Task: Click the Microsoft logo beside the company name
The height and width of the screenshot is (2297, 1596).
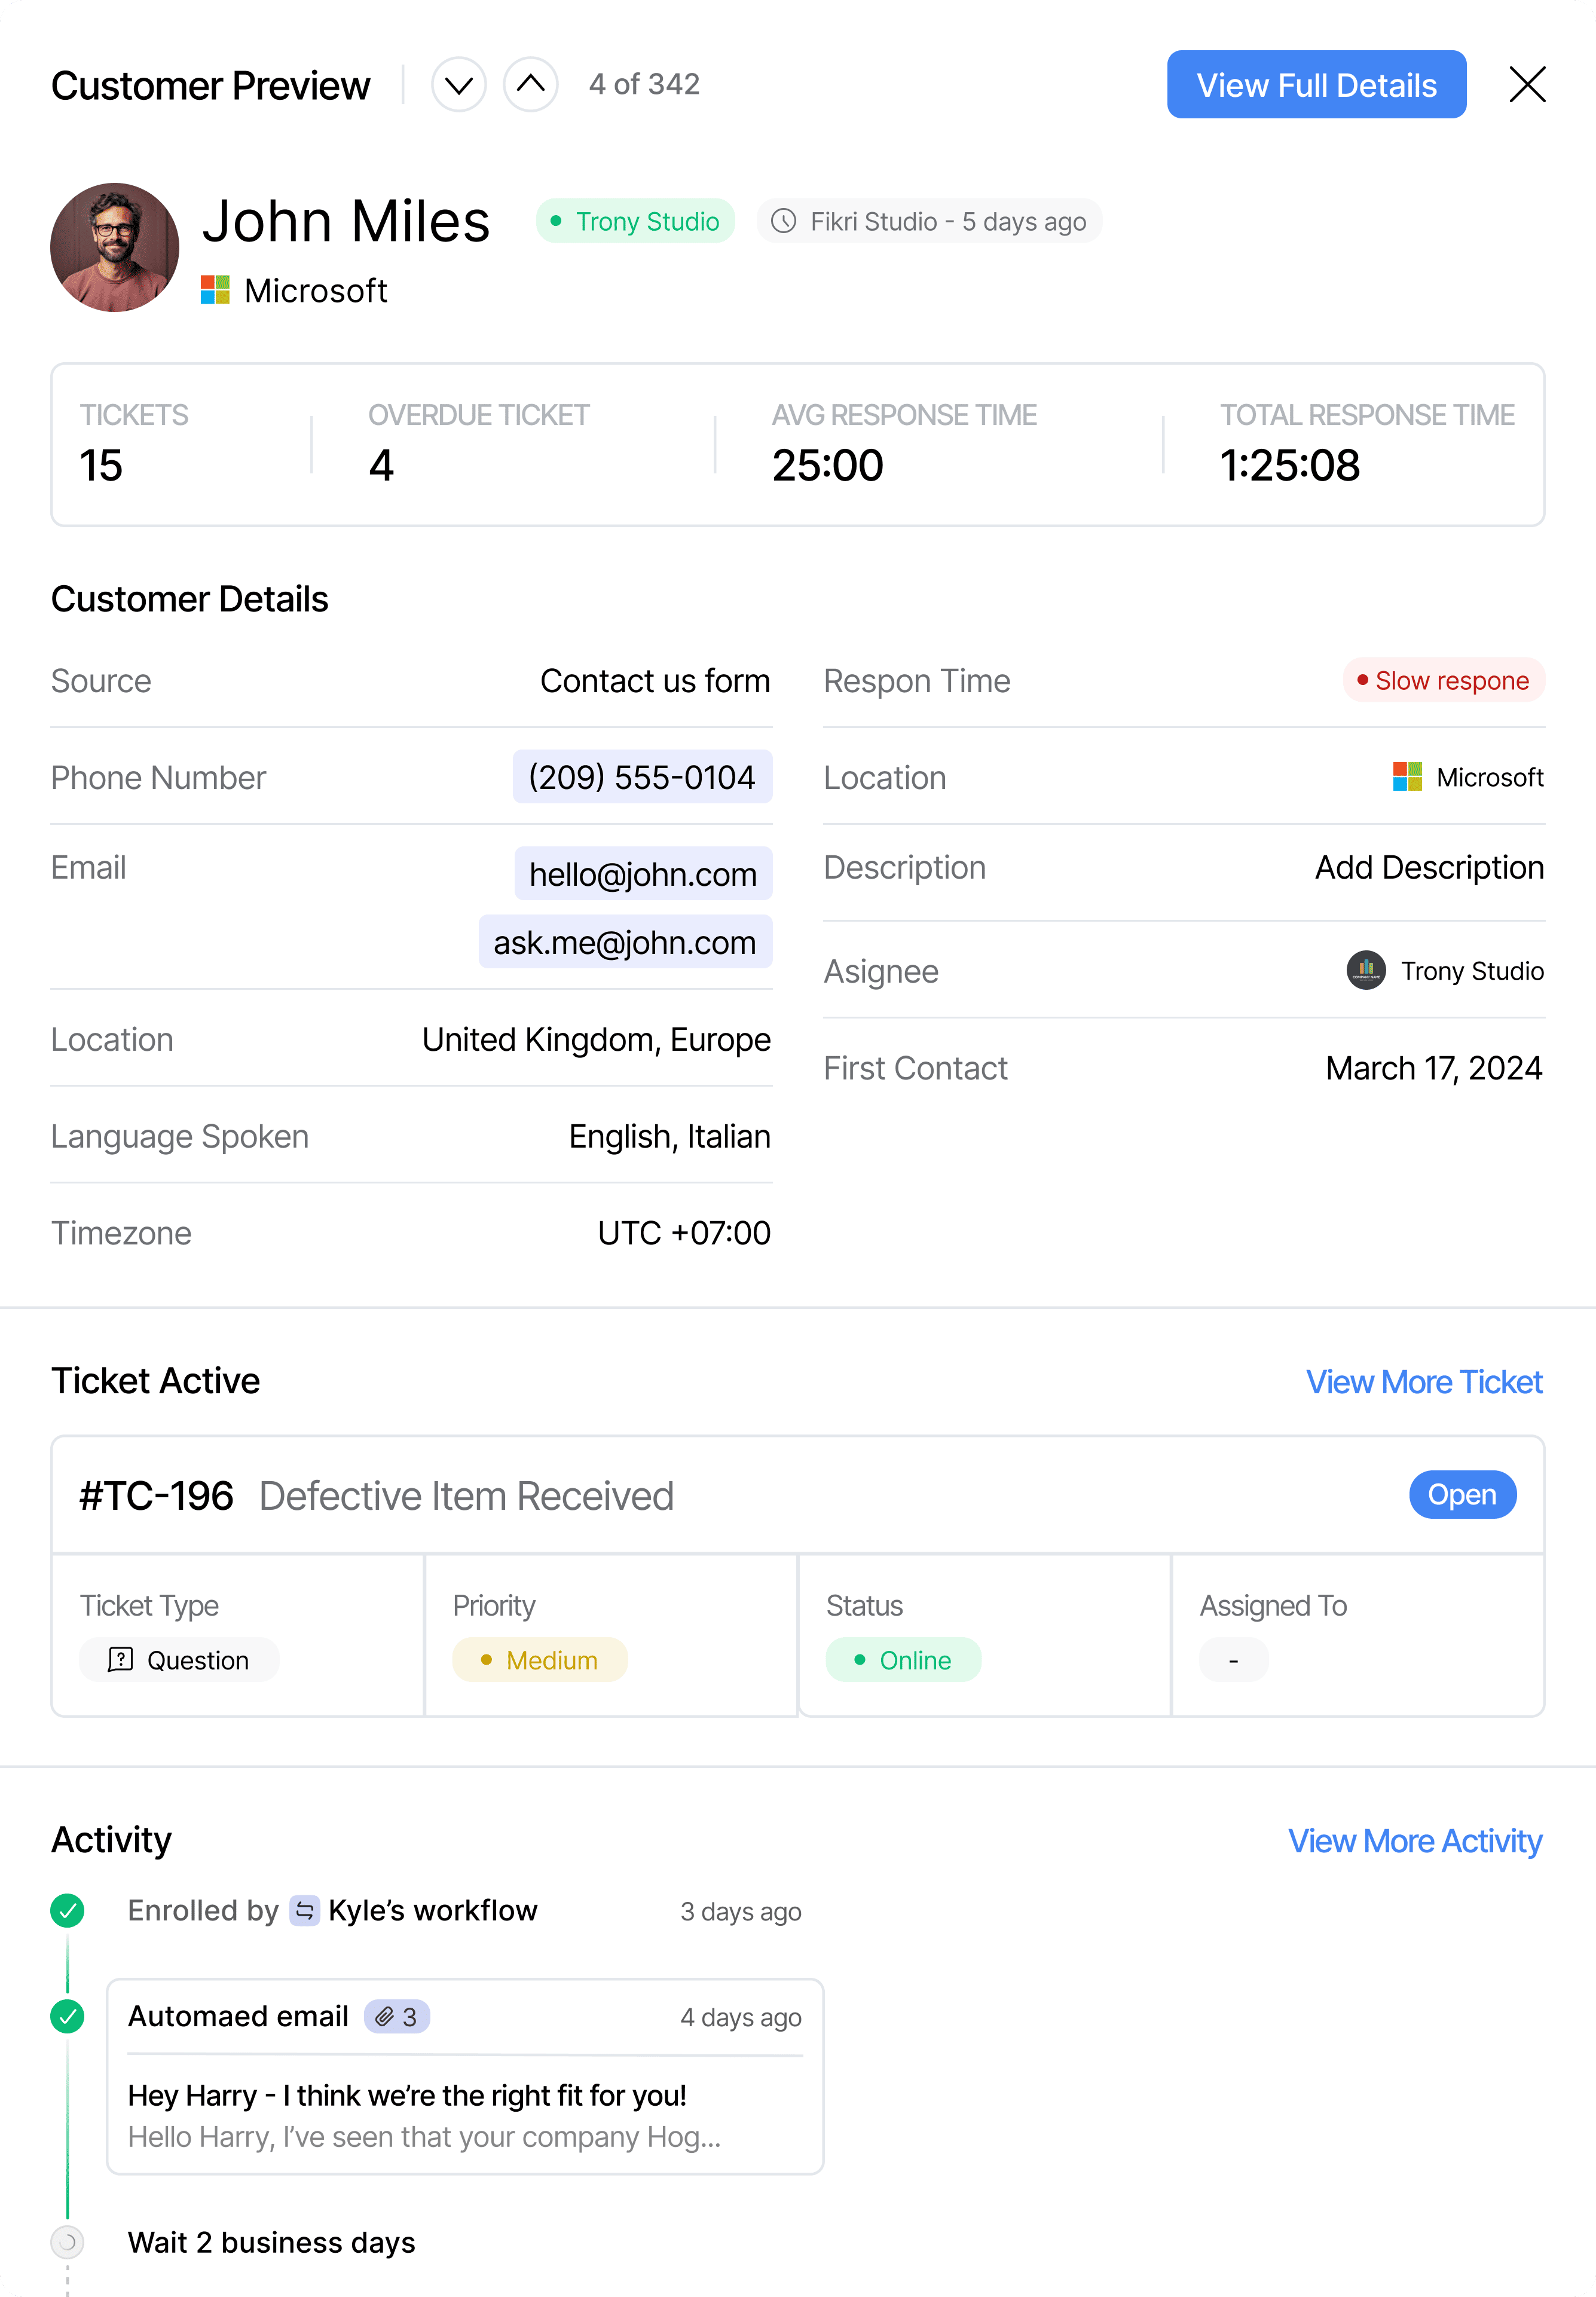Action: pyautogui.click(x=215, y=290)
